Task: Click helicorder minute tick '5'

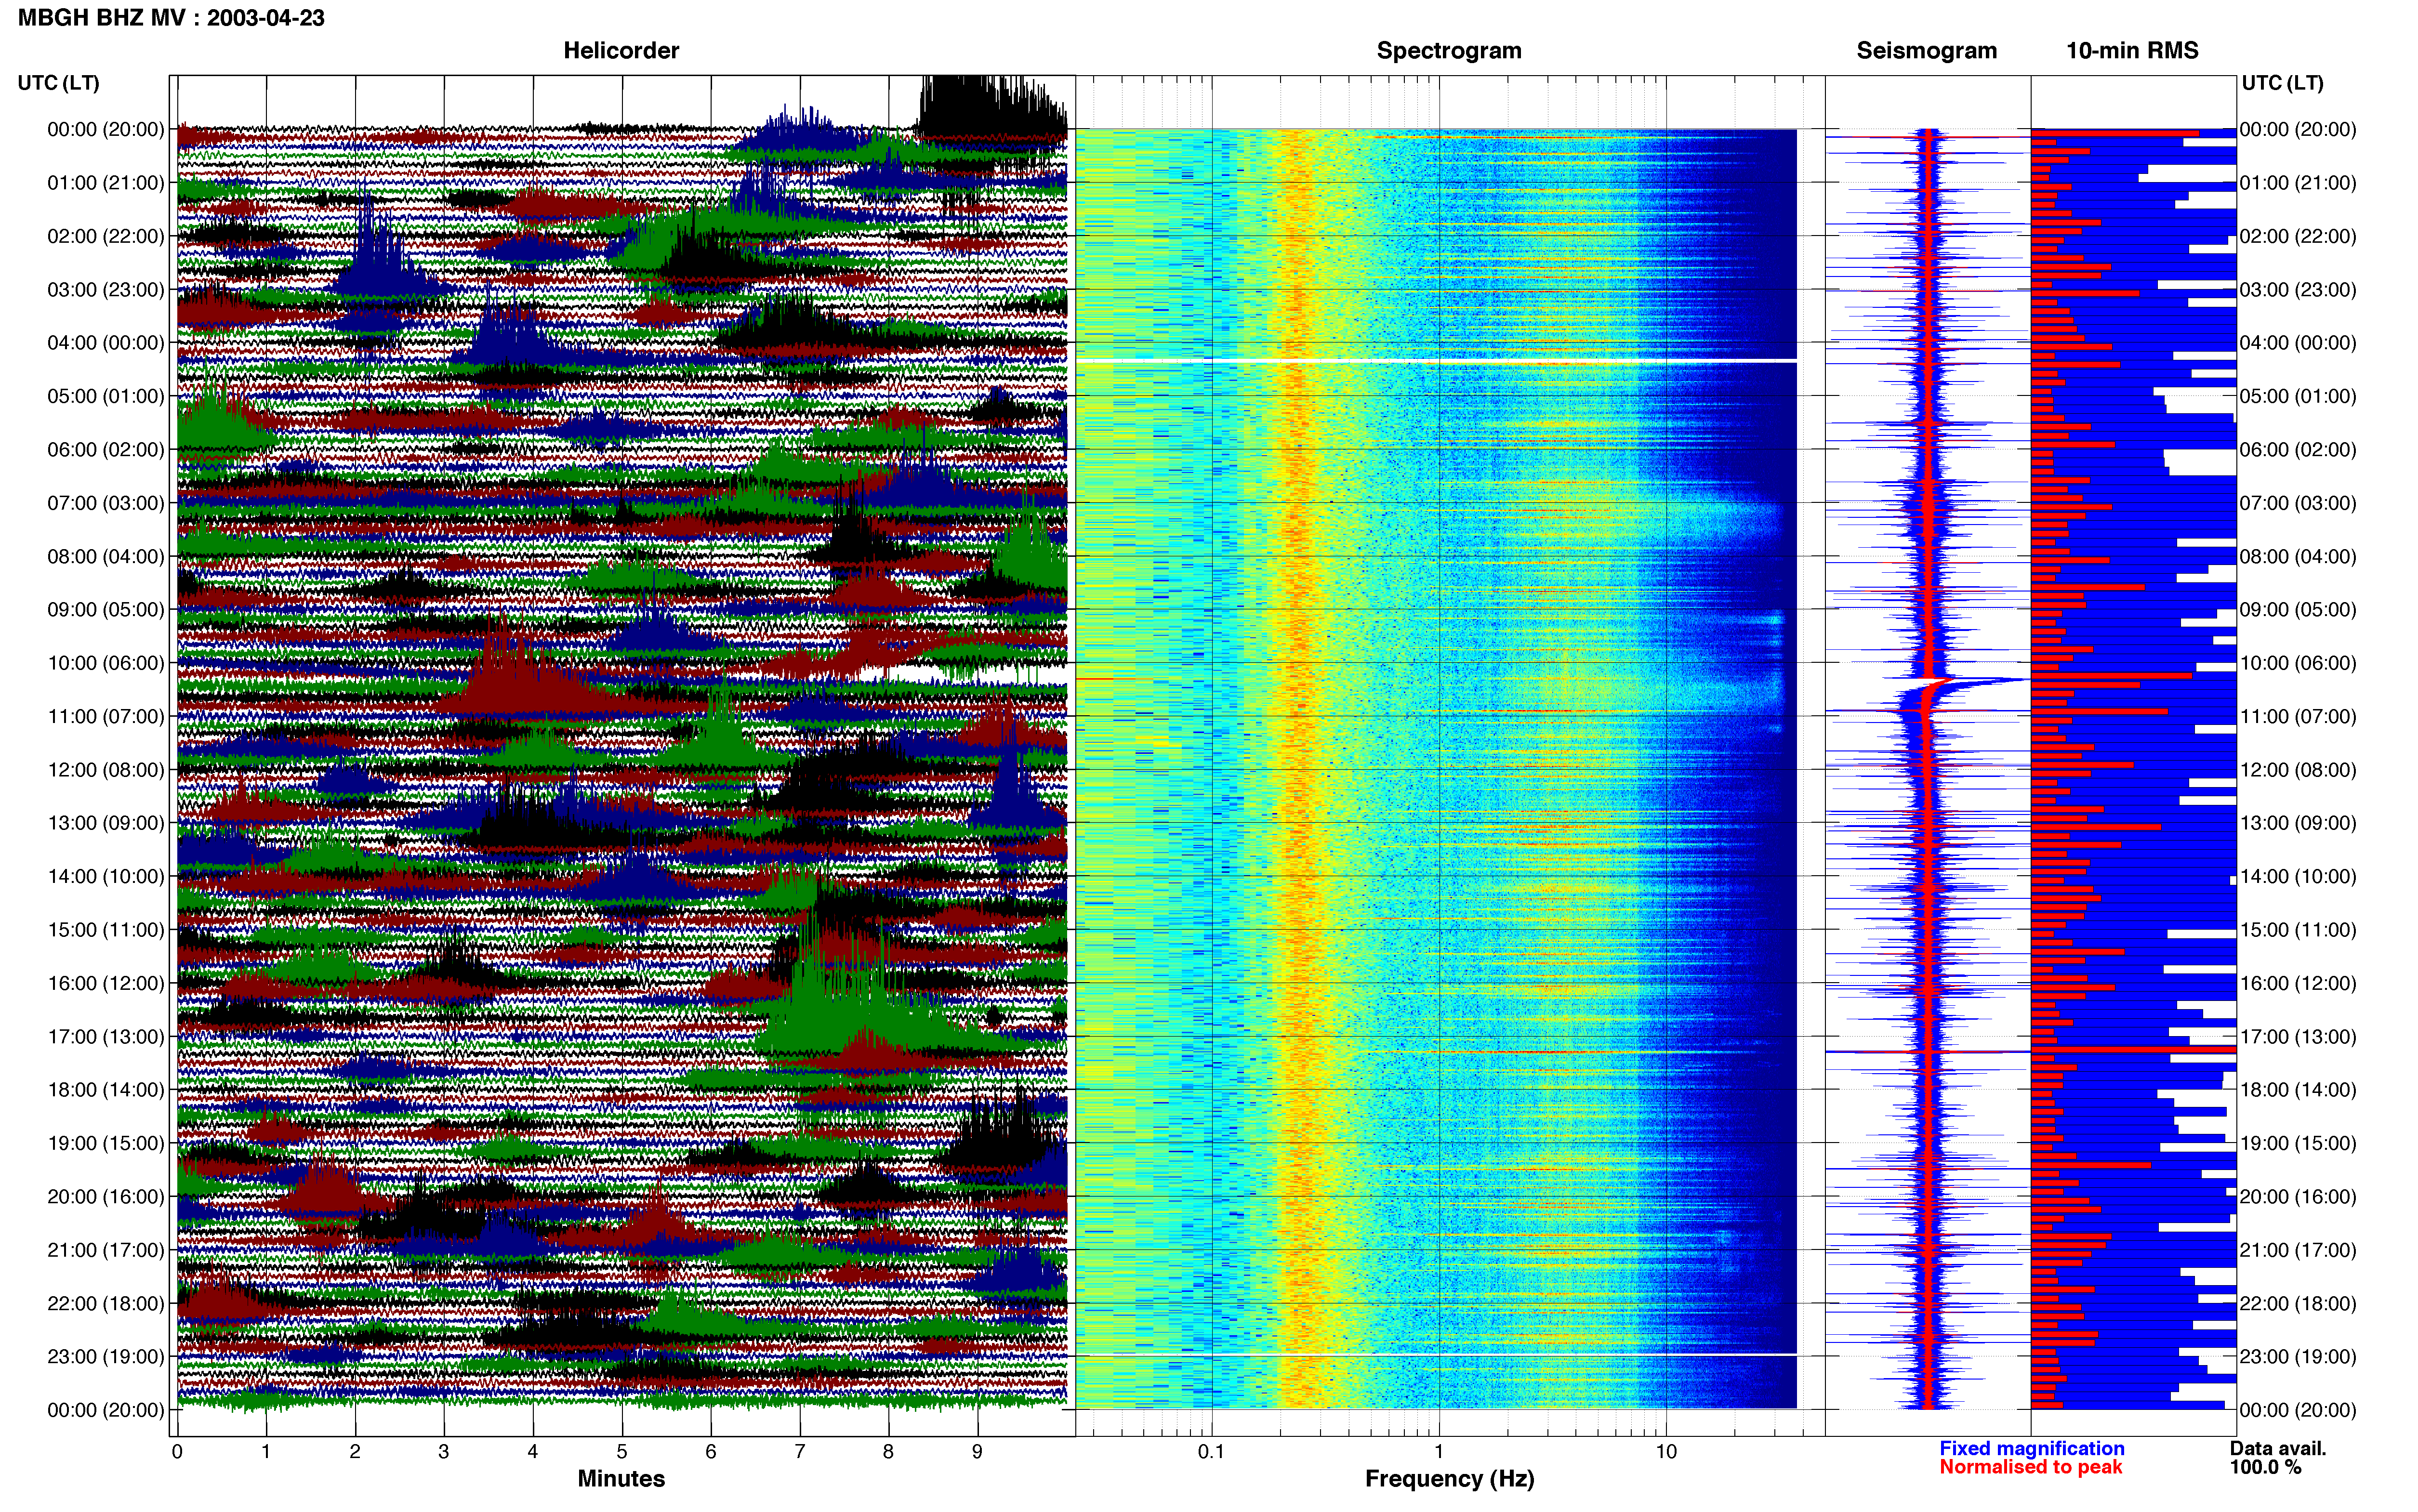Action: [622, 1452]
